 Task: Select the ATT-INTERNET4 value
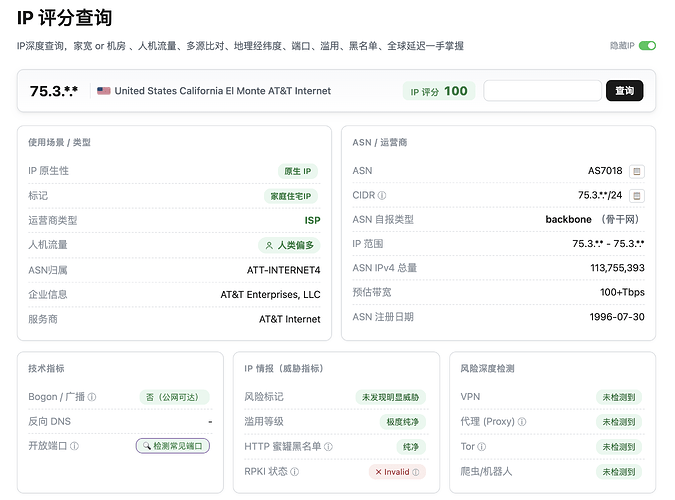(x=283, y=270)
